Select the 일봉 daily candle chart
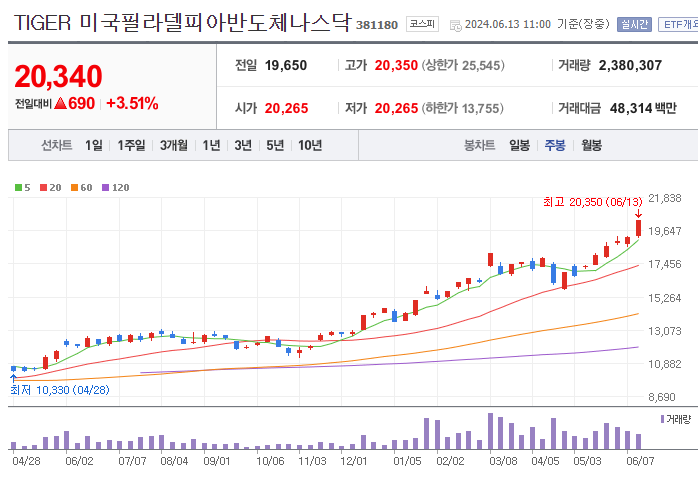Image resolution: width=698 pixels, height=479 pixels. [519, 145]
